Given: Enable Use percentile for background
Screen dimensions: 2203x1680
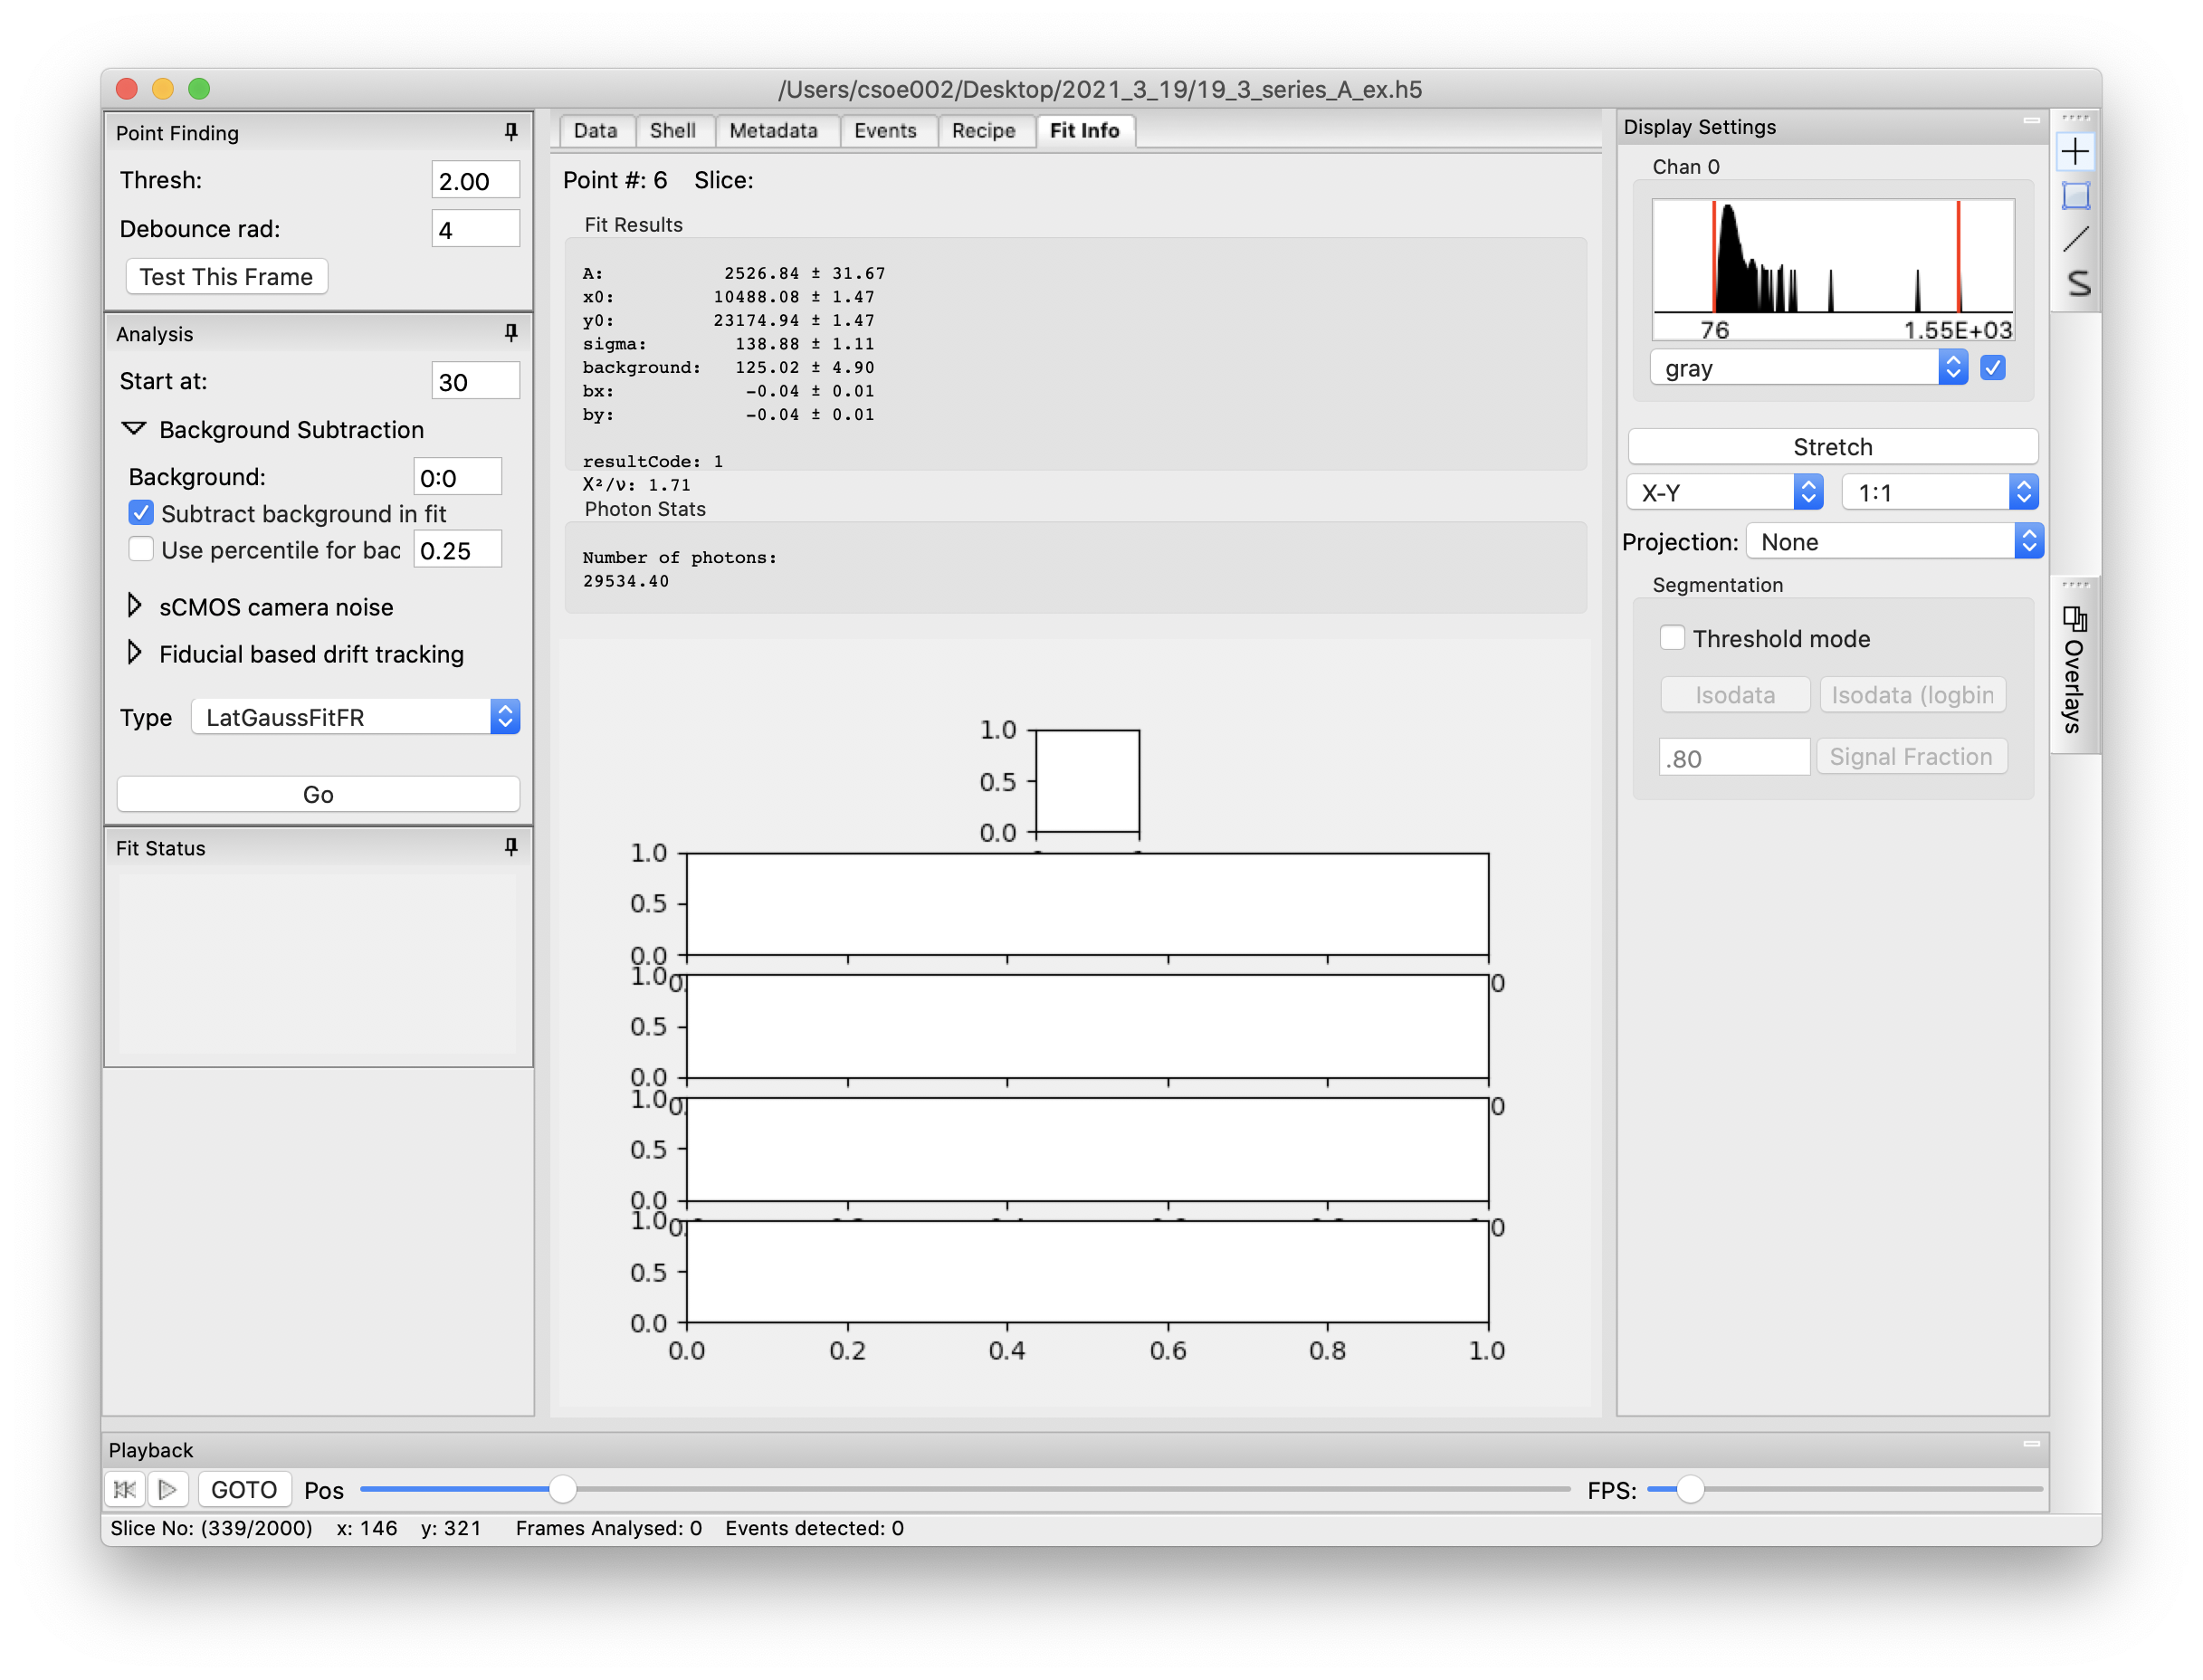Looking at the screenshot, I should (x=140, y=549).
